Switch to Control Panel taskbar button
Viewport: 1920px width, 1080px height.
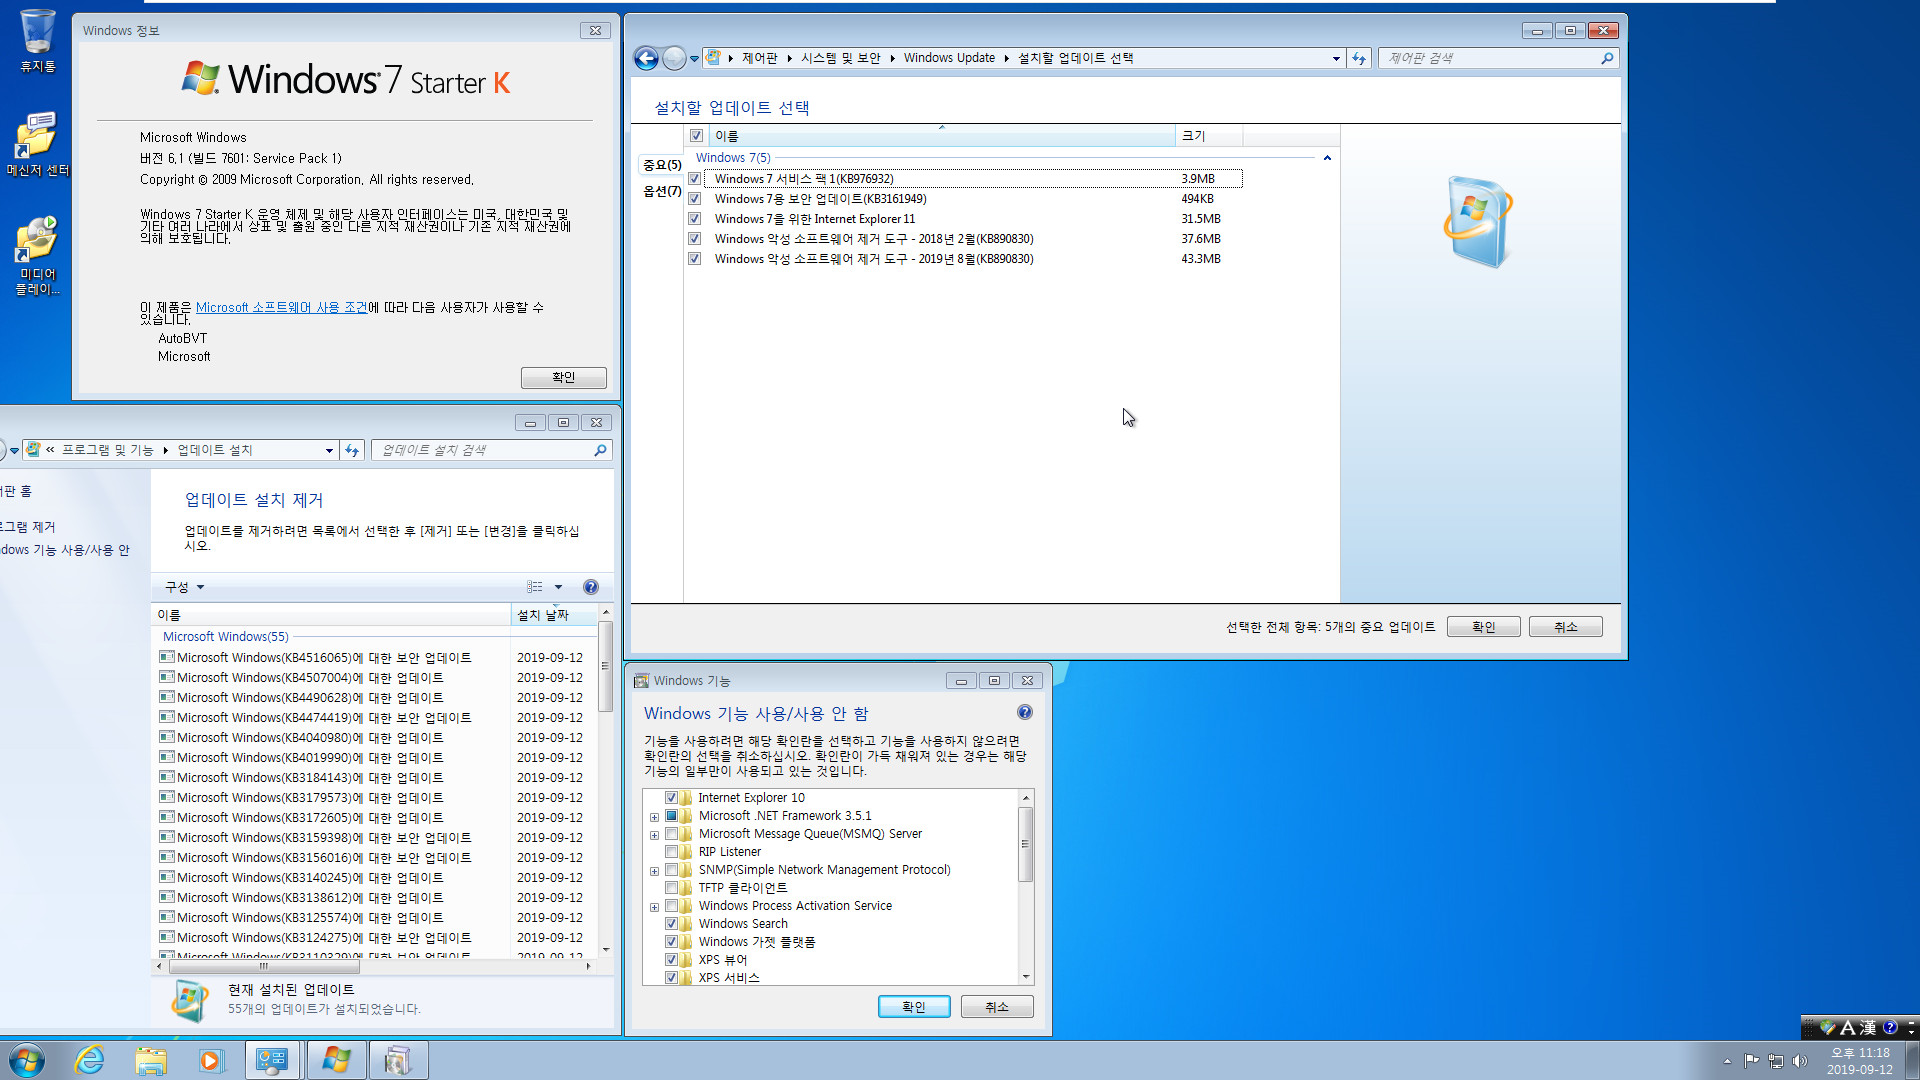273,1060
